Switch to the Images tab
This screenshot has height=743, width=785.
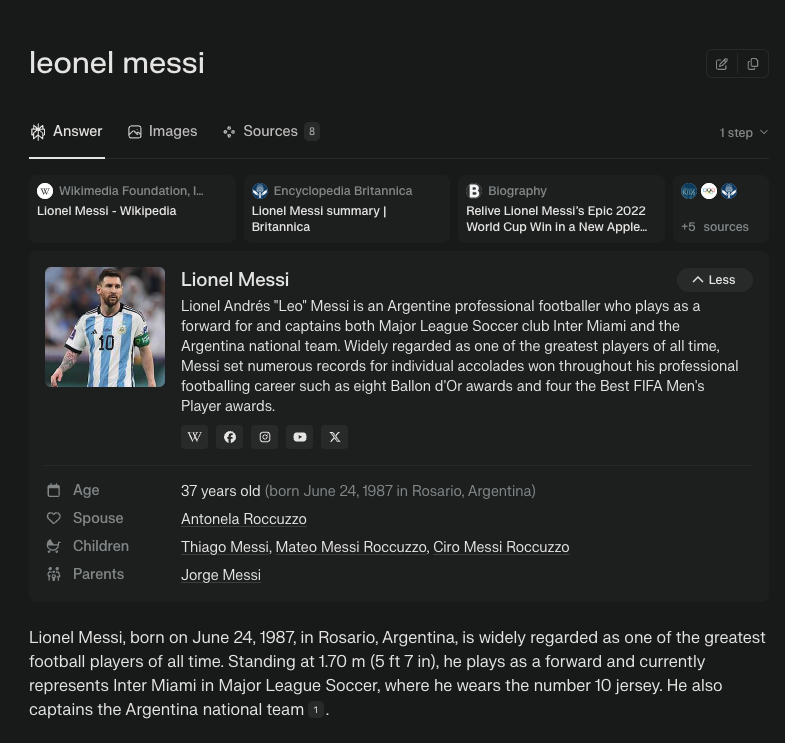[x=163, y=131]
